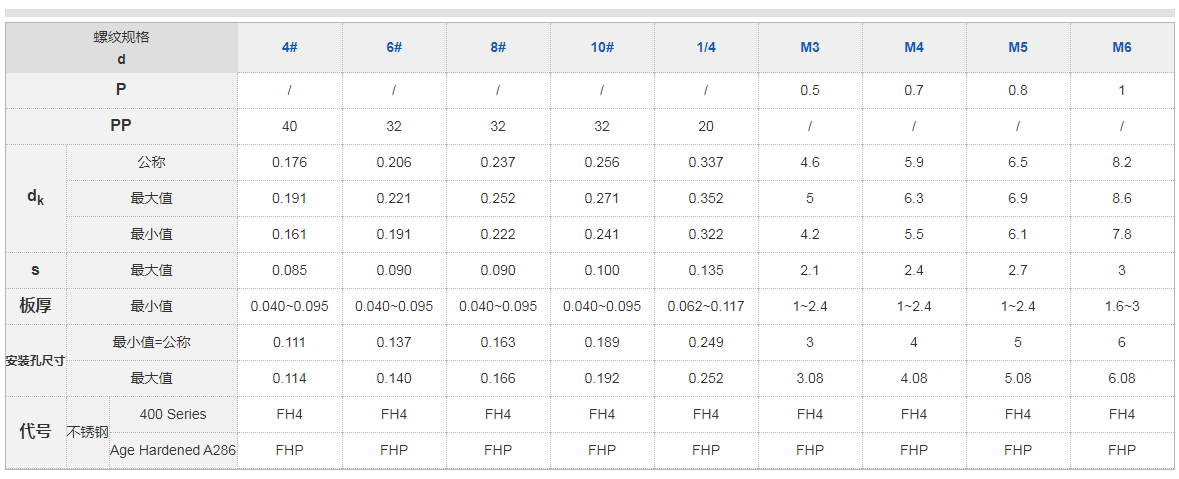Image resolution: width=1179 pixels, height=479 pixels.
Task: Select the PP row label
Action: [121, 126]
